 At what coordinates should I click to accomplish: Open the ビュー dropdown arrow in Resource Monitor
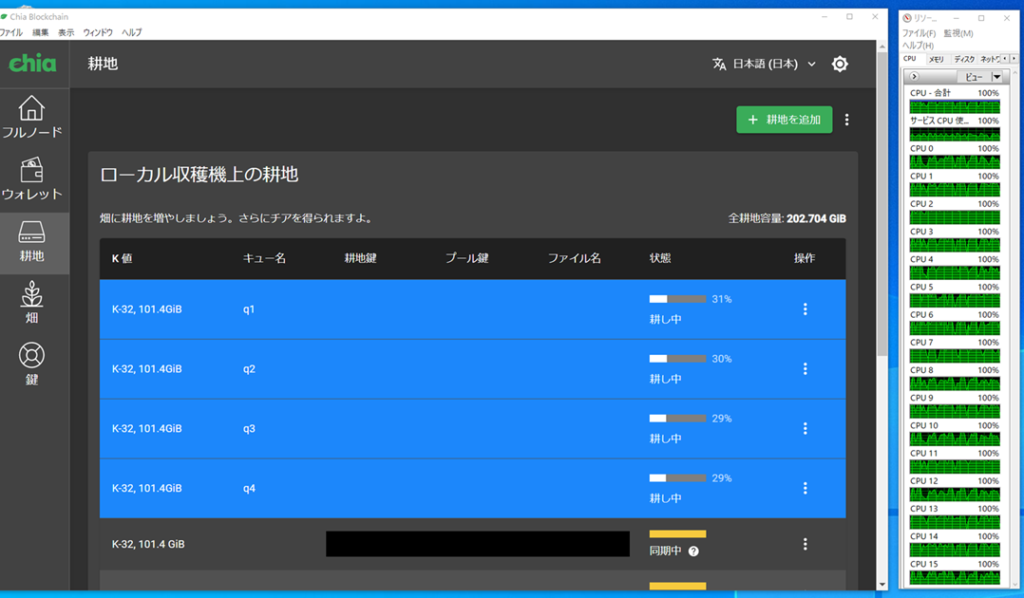coord(997,77)
